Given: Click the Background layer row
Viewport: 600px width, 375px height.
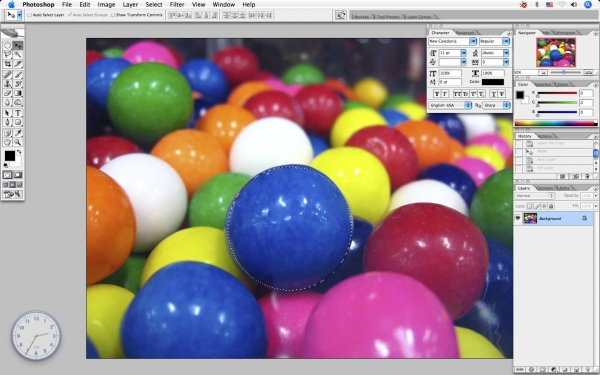Looking at the screenshot, I should click(x=553, y=218).
